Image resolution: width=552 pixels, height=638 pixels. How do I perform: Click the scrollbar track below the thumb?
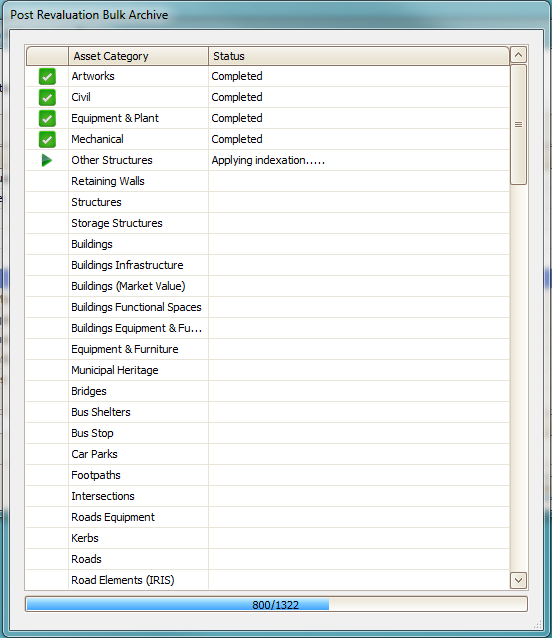pyautogui.click(x=518, y=378)
